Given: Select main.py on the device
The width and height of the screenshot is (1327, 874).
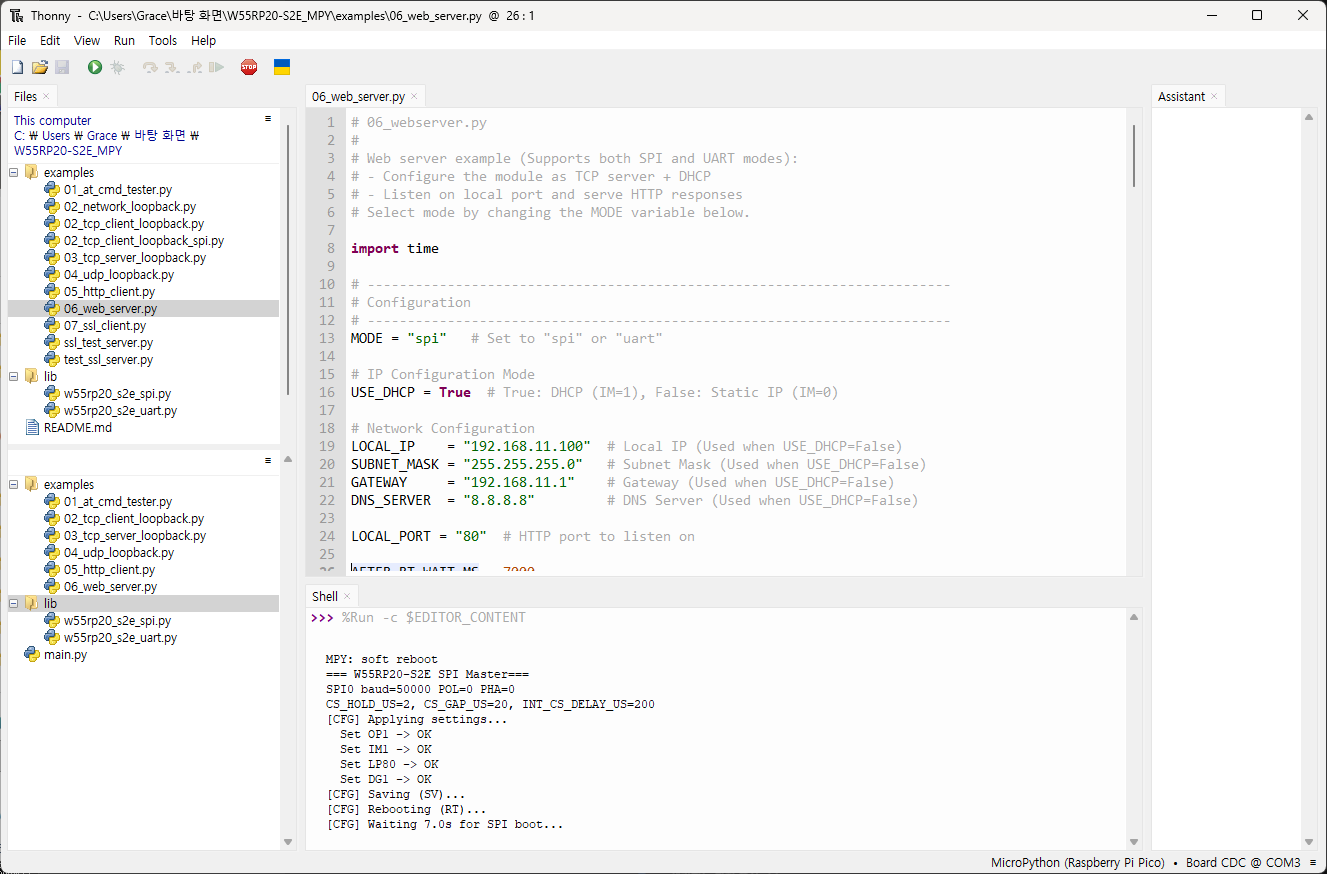Looking at the screenshot, I should (65, 655).
